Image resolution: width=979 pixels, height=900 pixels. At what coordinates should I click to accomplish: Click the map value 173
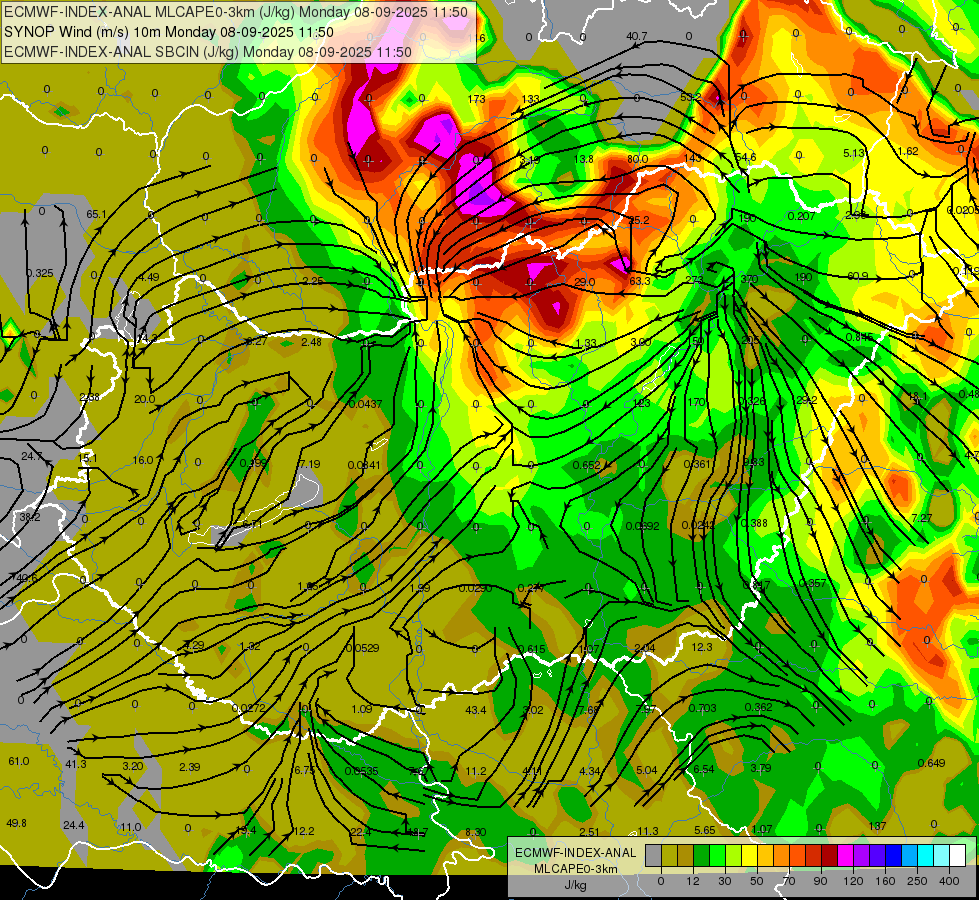(476, 99)
